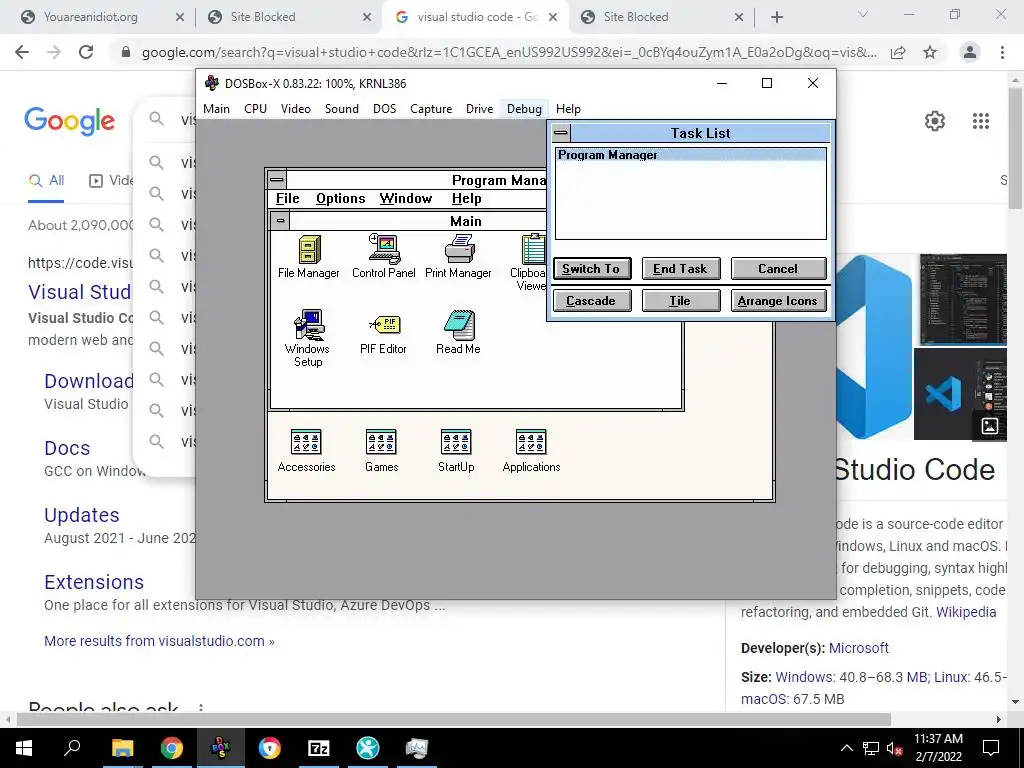The height and width of the screenshot is (768, 1024).
Task: Open DOSBox-X Main menu
Action: [x=216, y=109]
